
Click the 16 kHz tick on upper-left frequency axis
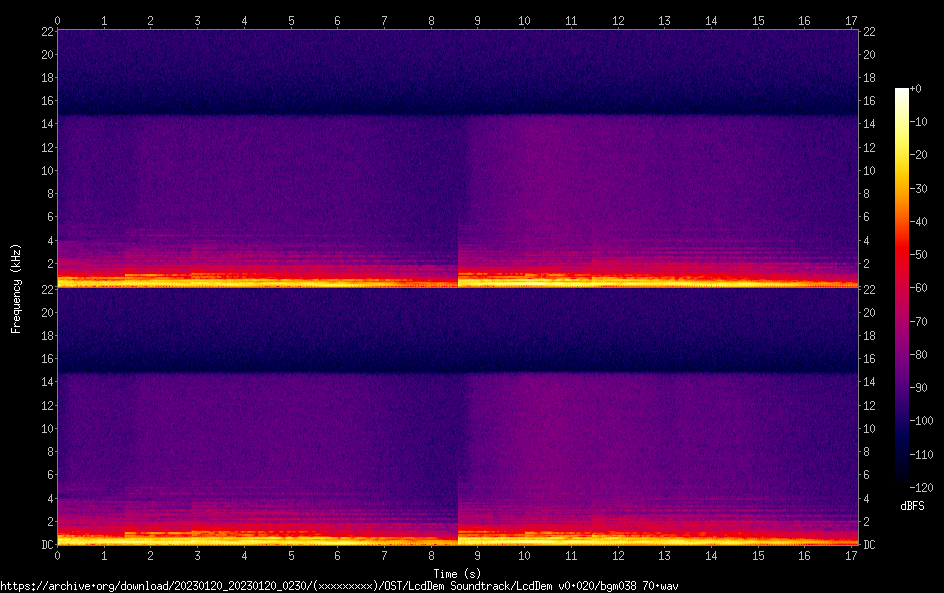click(46, 101)
